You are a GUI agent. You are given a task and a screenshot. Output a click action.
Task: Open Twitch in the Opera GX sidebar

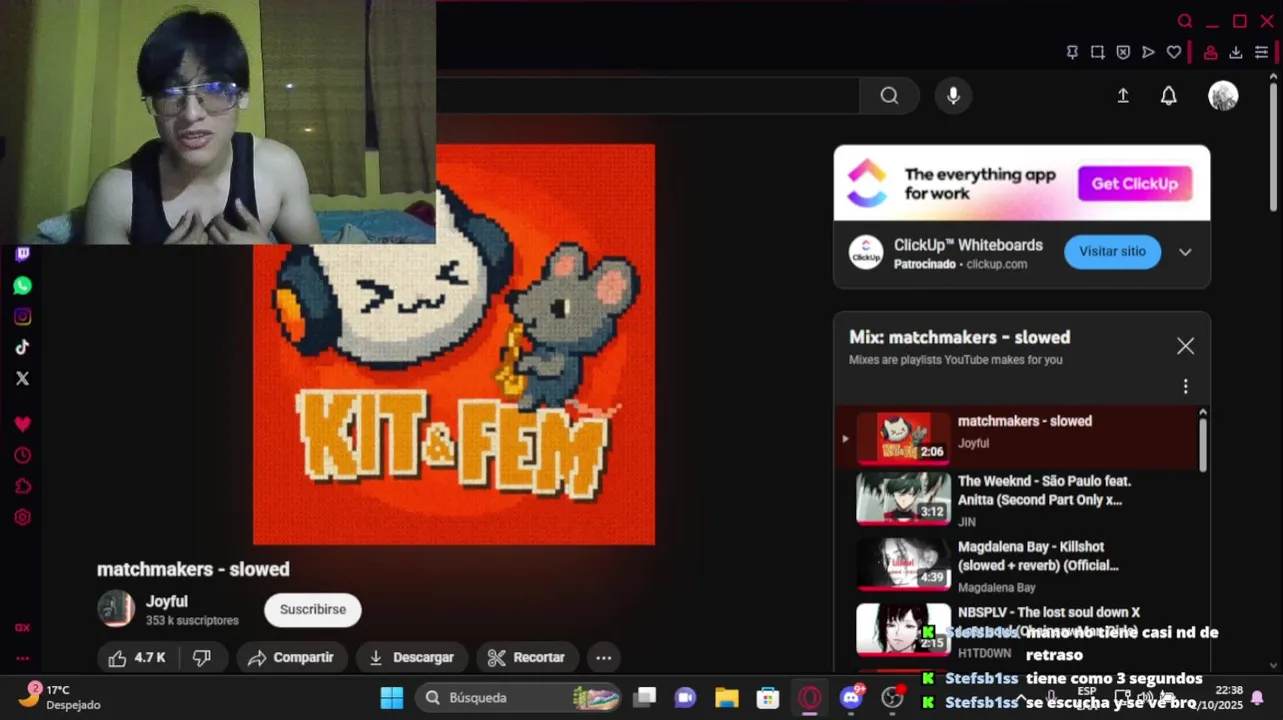tap(22, 254)
